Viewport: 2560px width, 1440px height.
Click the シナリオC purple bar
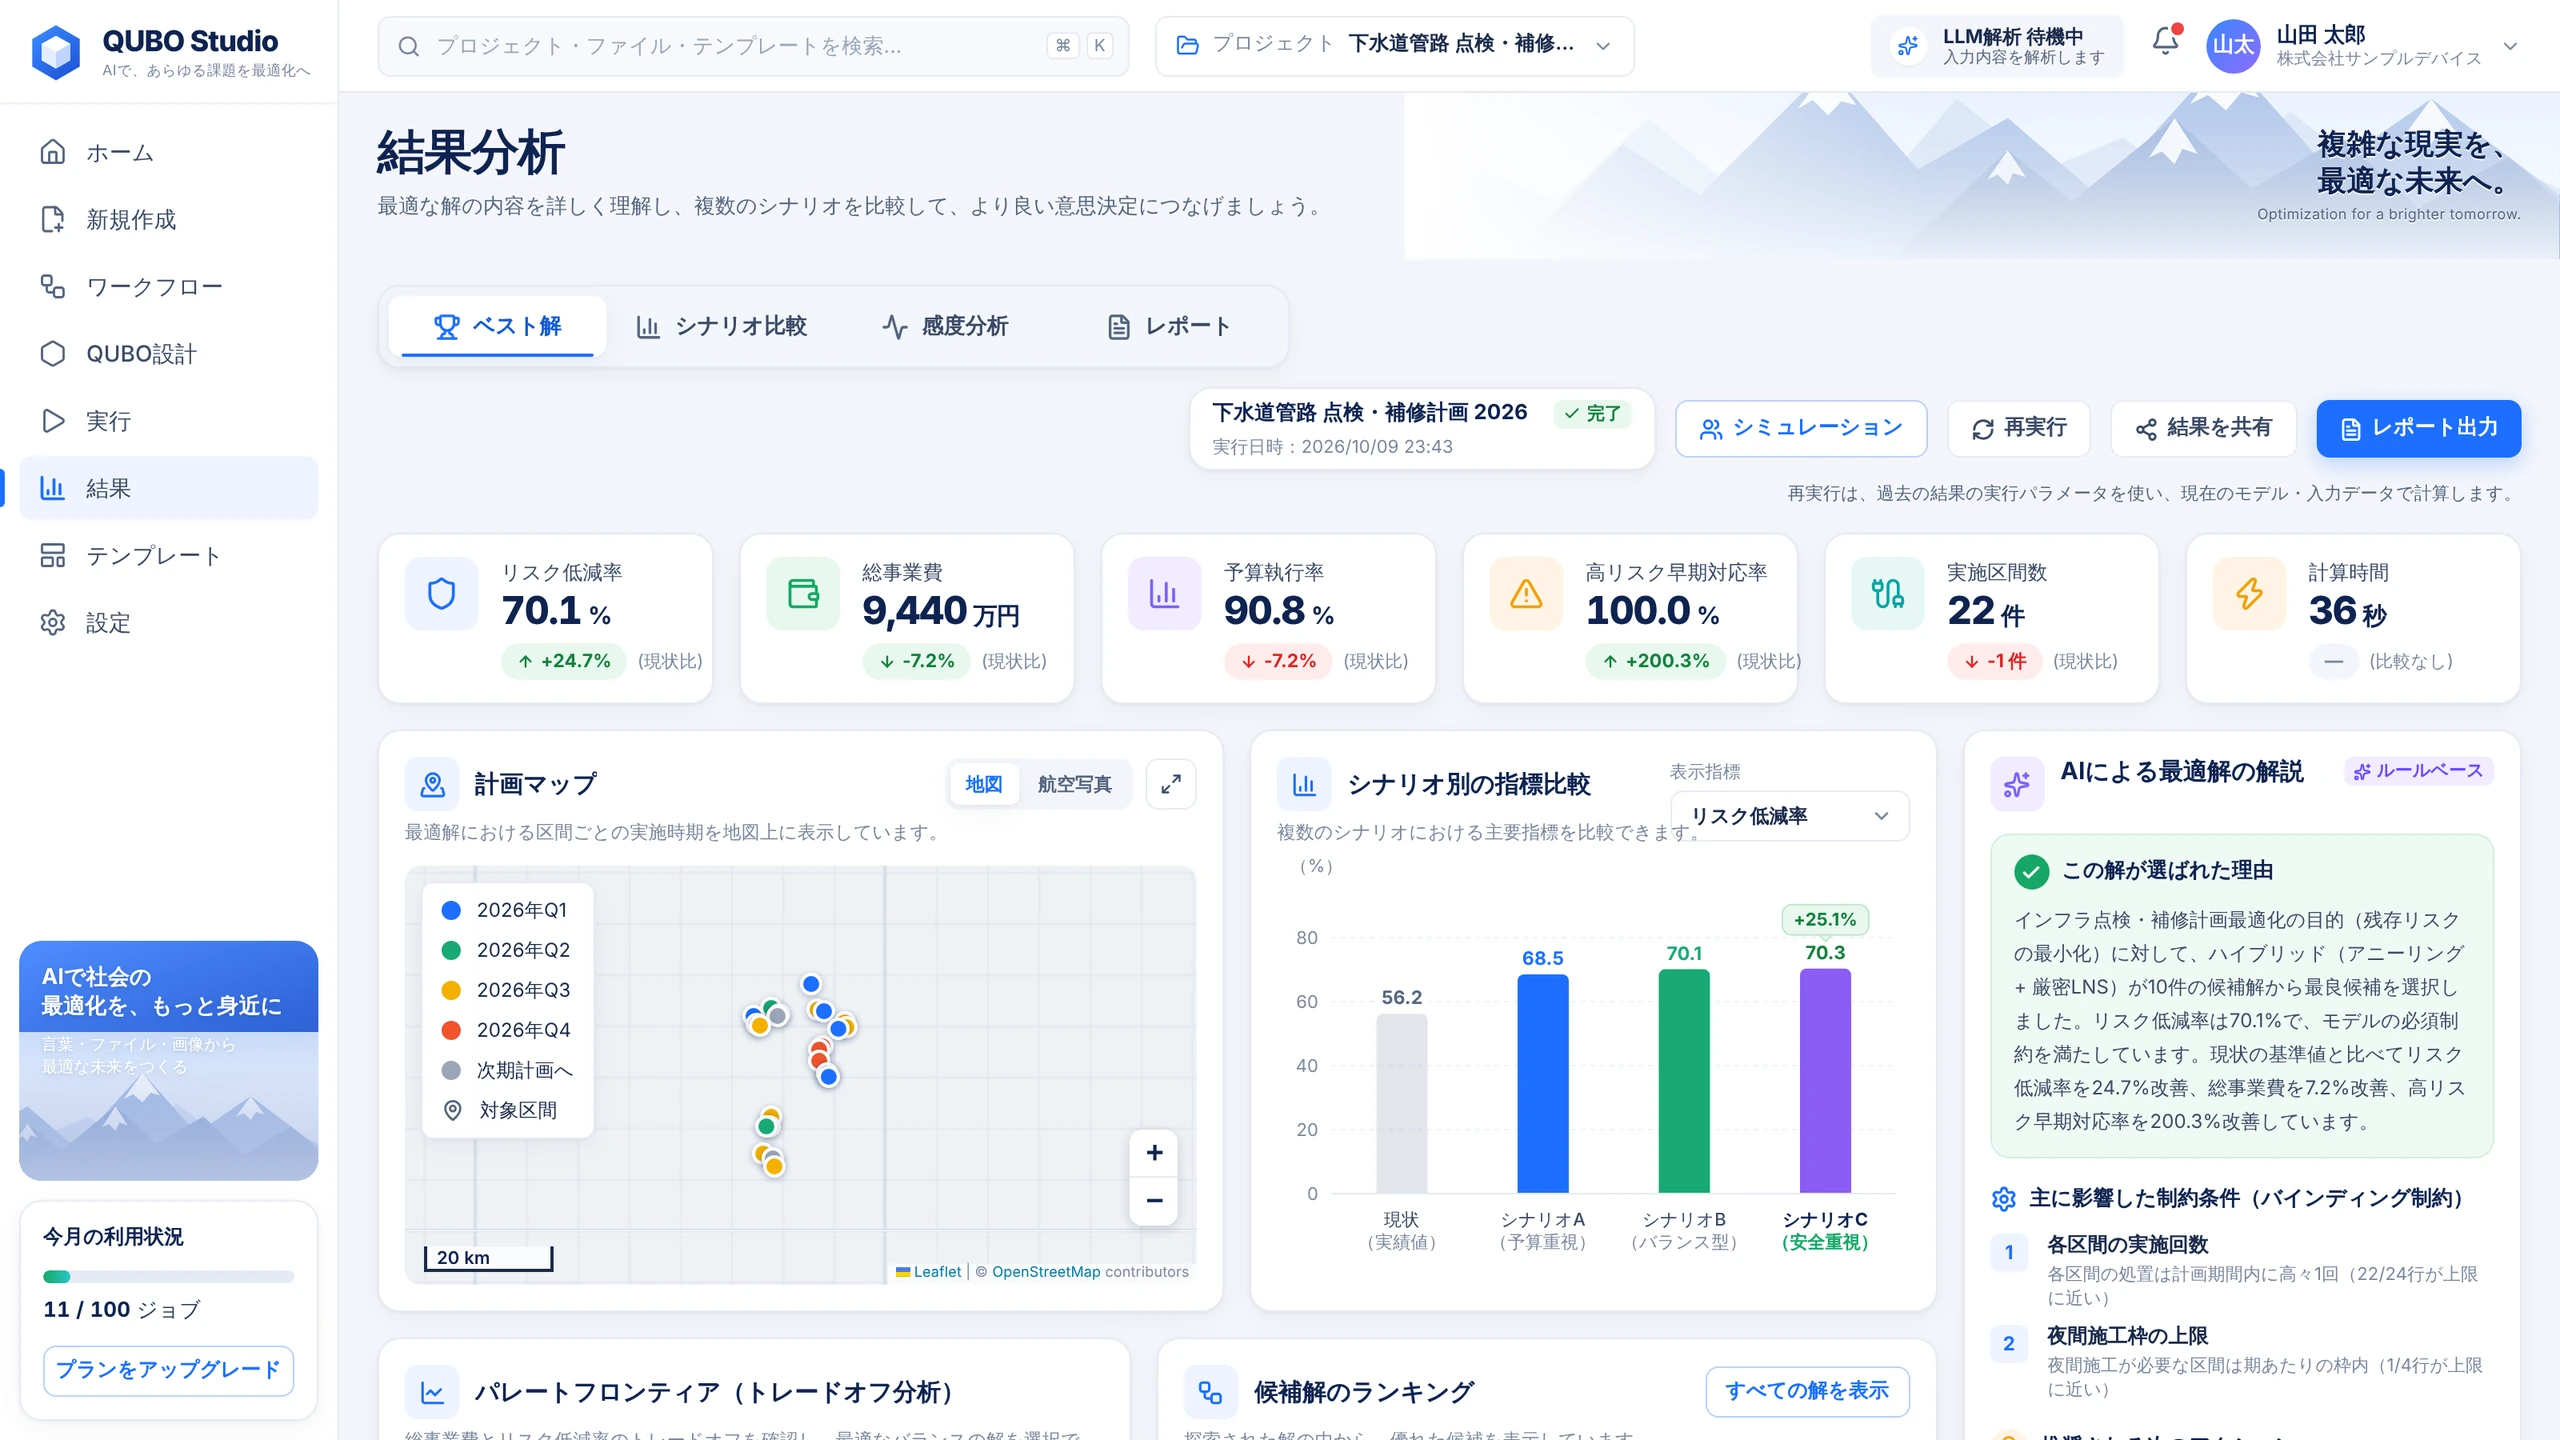click(x=1825, y=1081)
